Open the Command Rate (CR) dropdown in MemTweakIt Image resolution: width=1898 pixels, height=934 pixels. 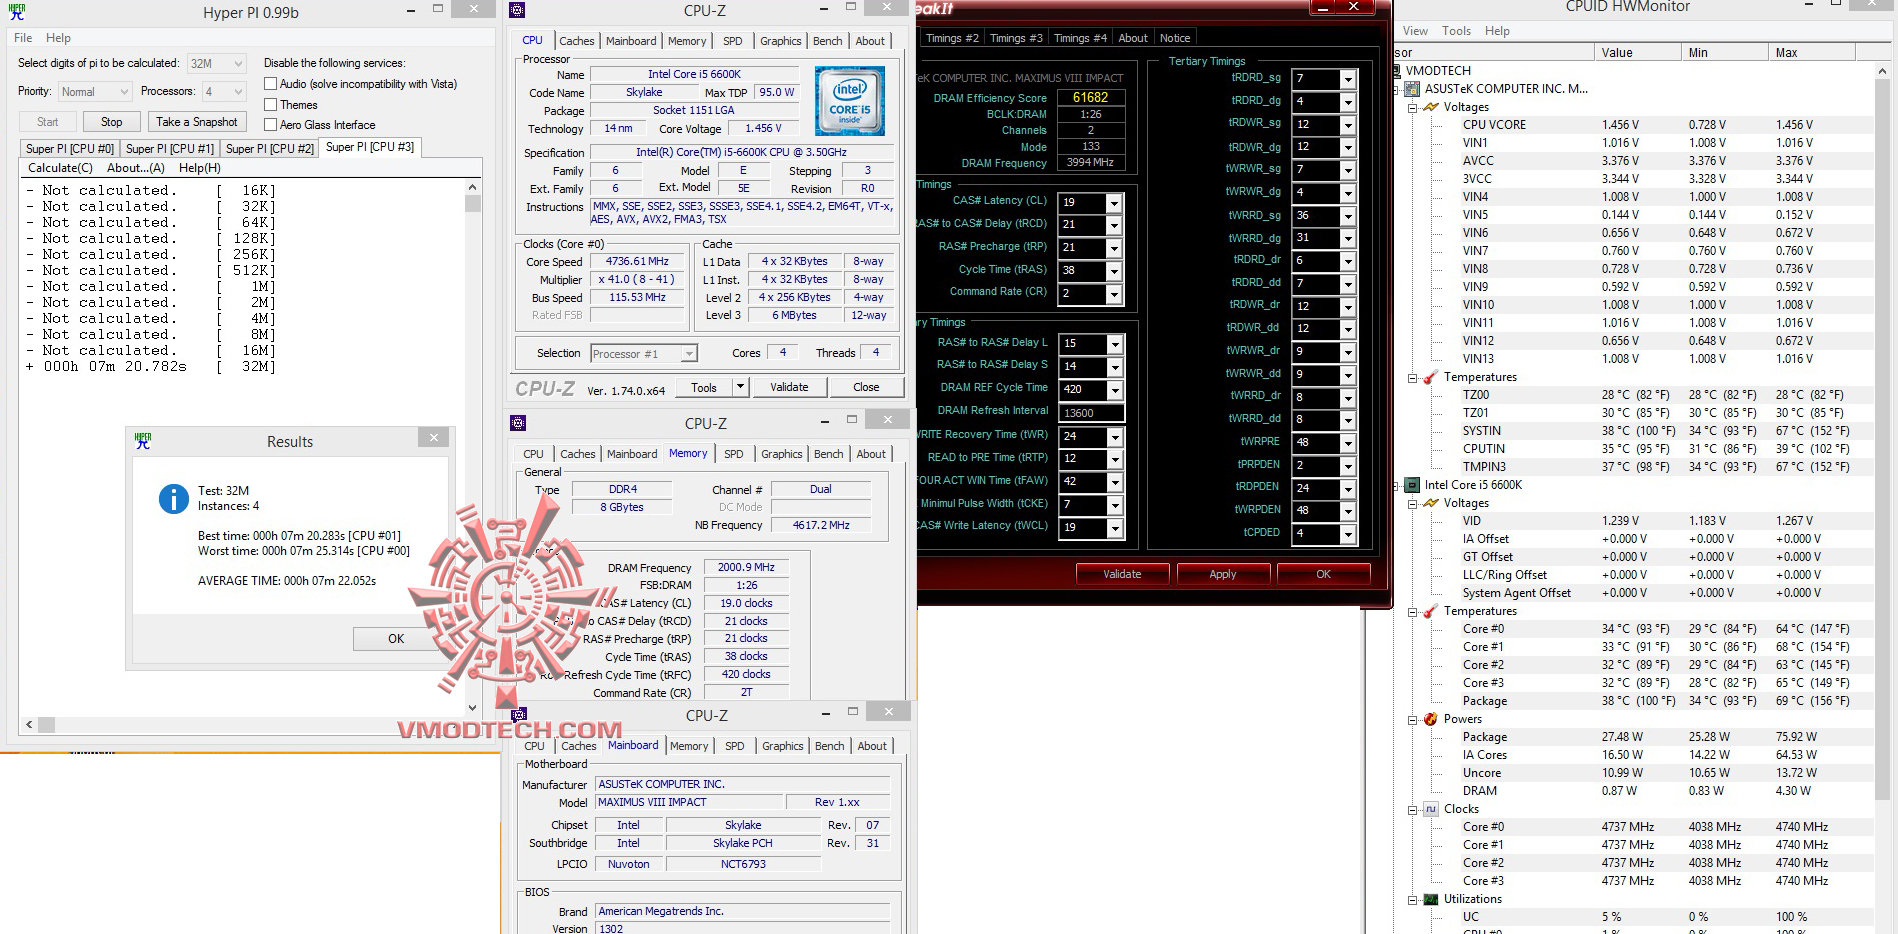coord(1113,294)
